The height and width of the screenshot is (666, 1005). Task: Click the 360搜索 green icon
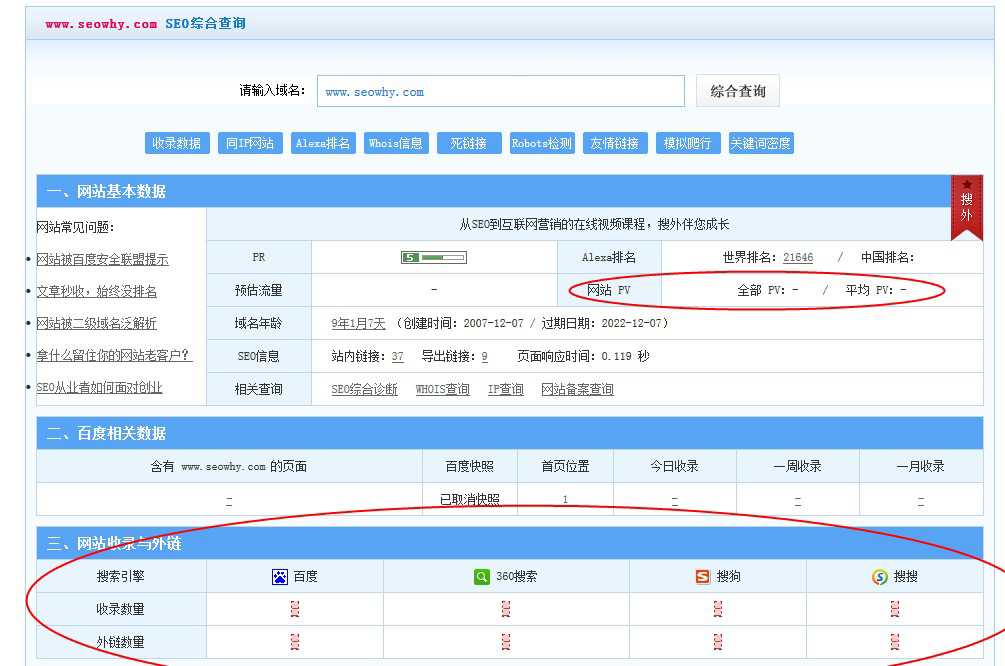482,577
